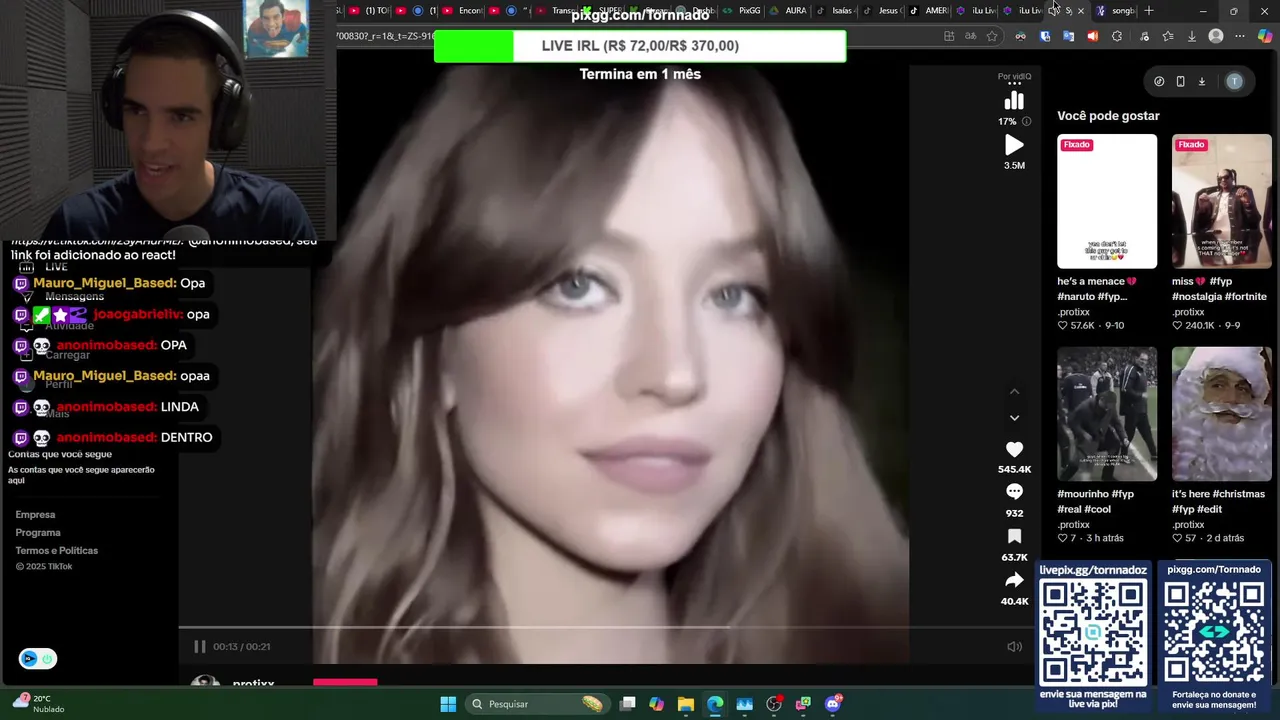Open the Programa footer link
Image resolution: width=1280 pixels, height=720 pixels.
[38, 533]
